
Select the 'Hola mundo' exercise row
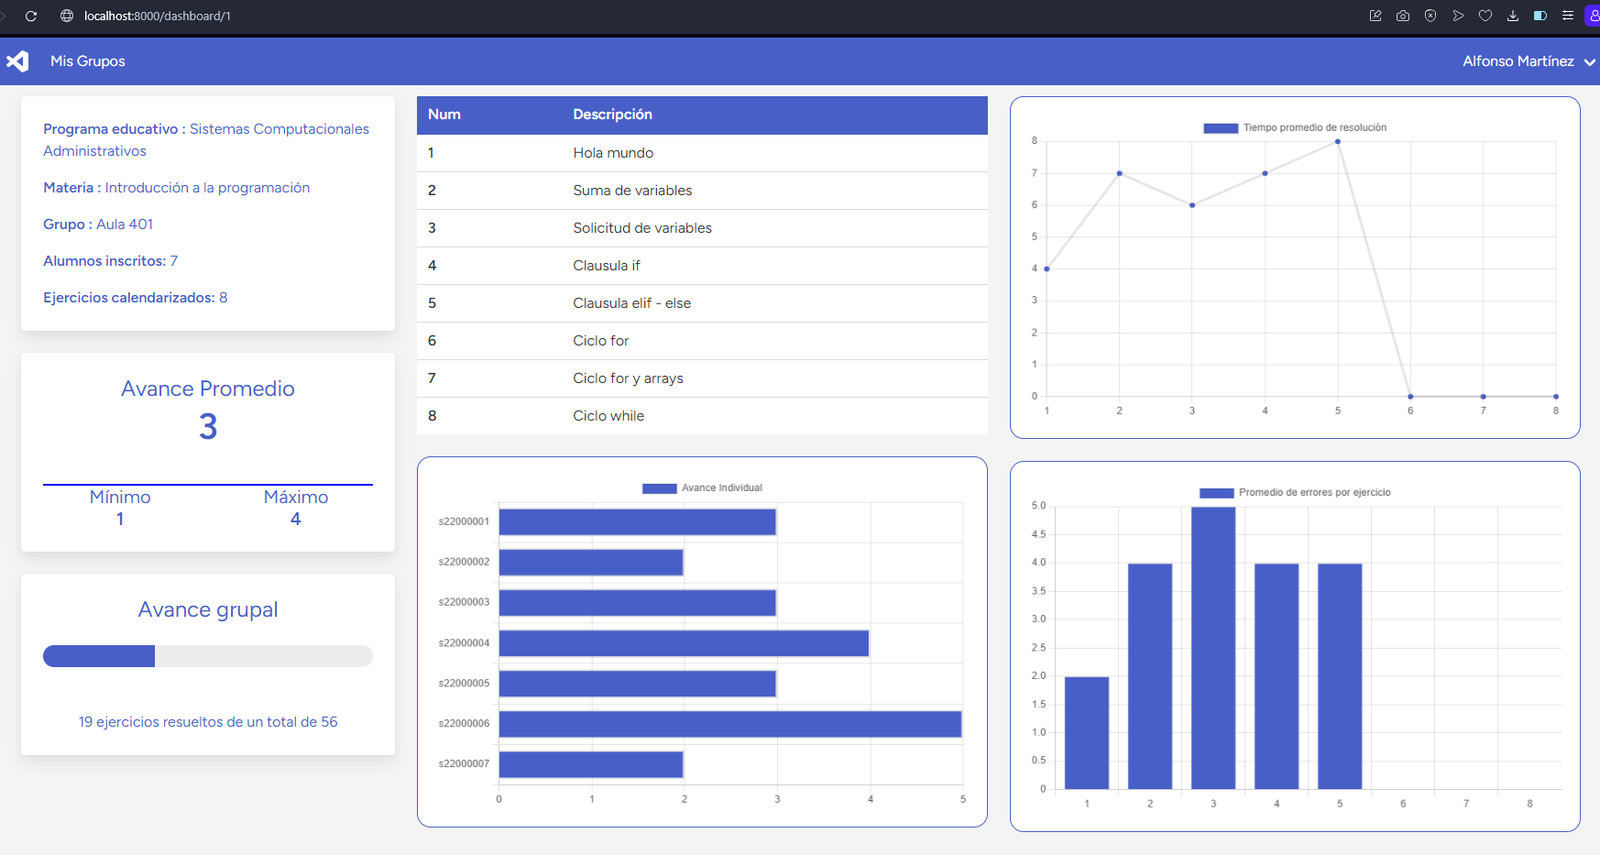point(702,153)
